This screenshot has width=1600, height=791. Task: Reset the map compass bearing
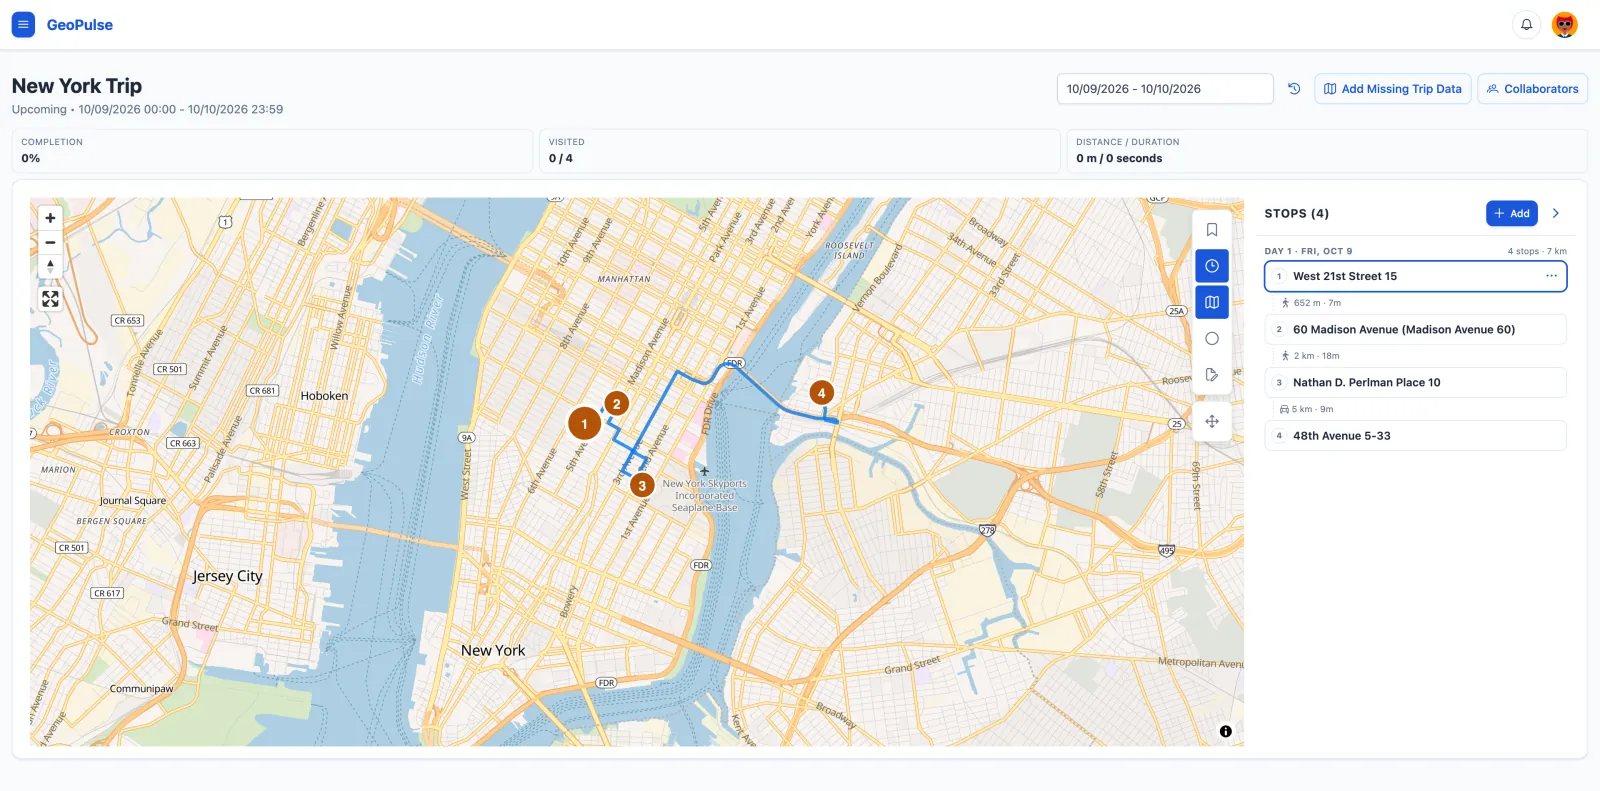tap(50, 266)
